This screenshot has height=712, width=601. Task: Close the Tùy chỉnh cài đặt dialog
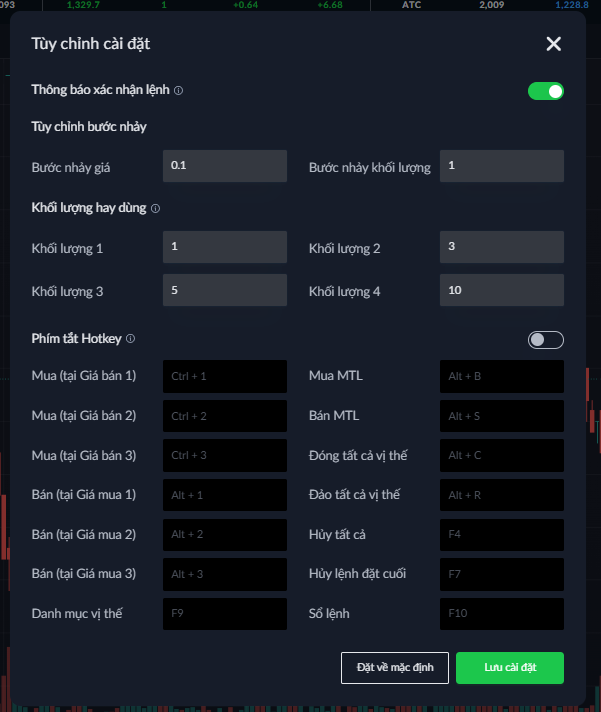(x=554, y=43)
